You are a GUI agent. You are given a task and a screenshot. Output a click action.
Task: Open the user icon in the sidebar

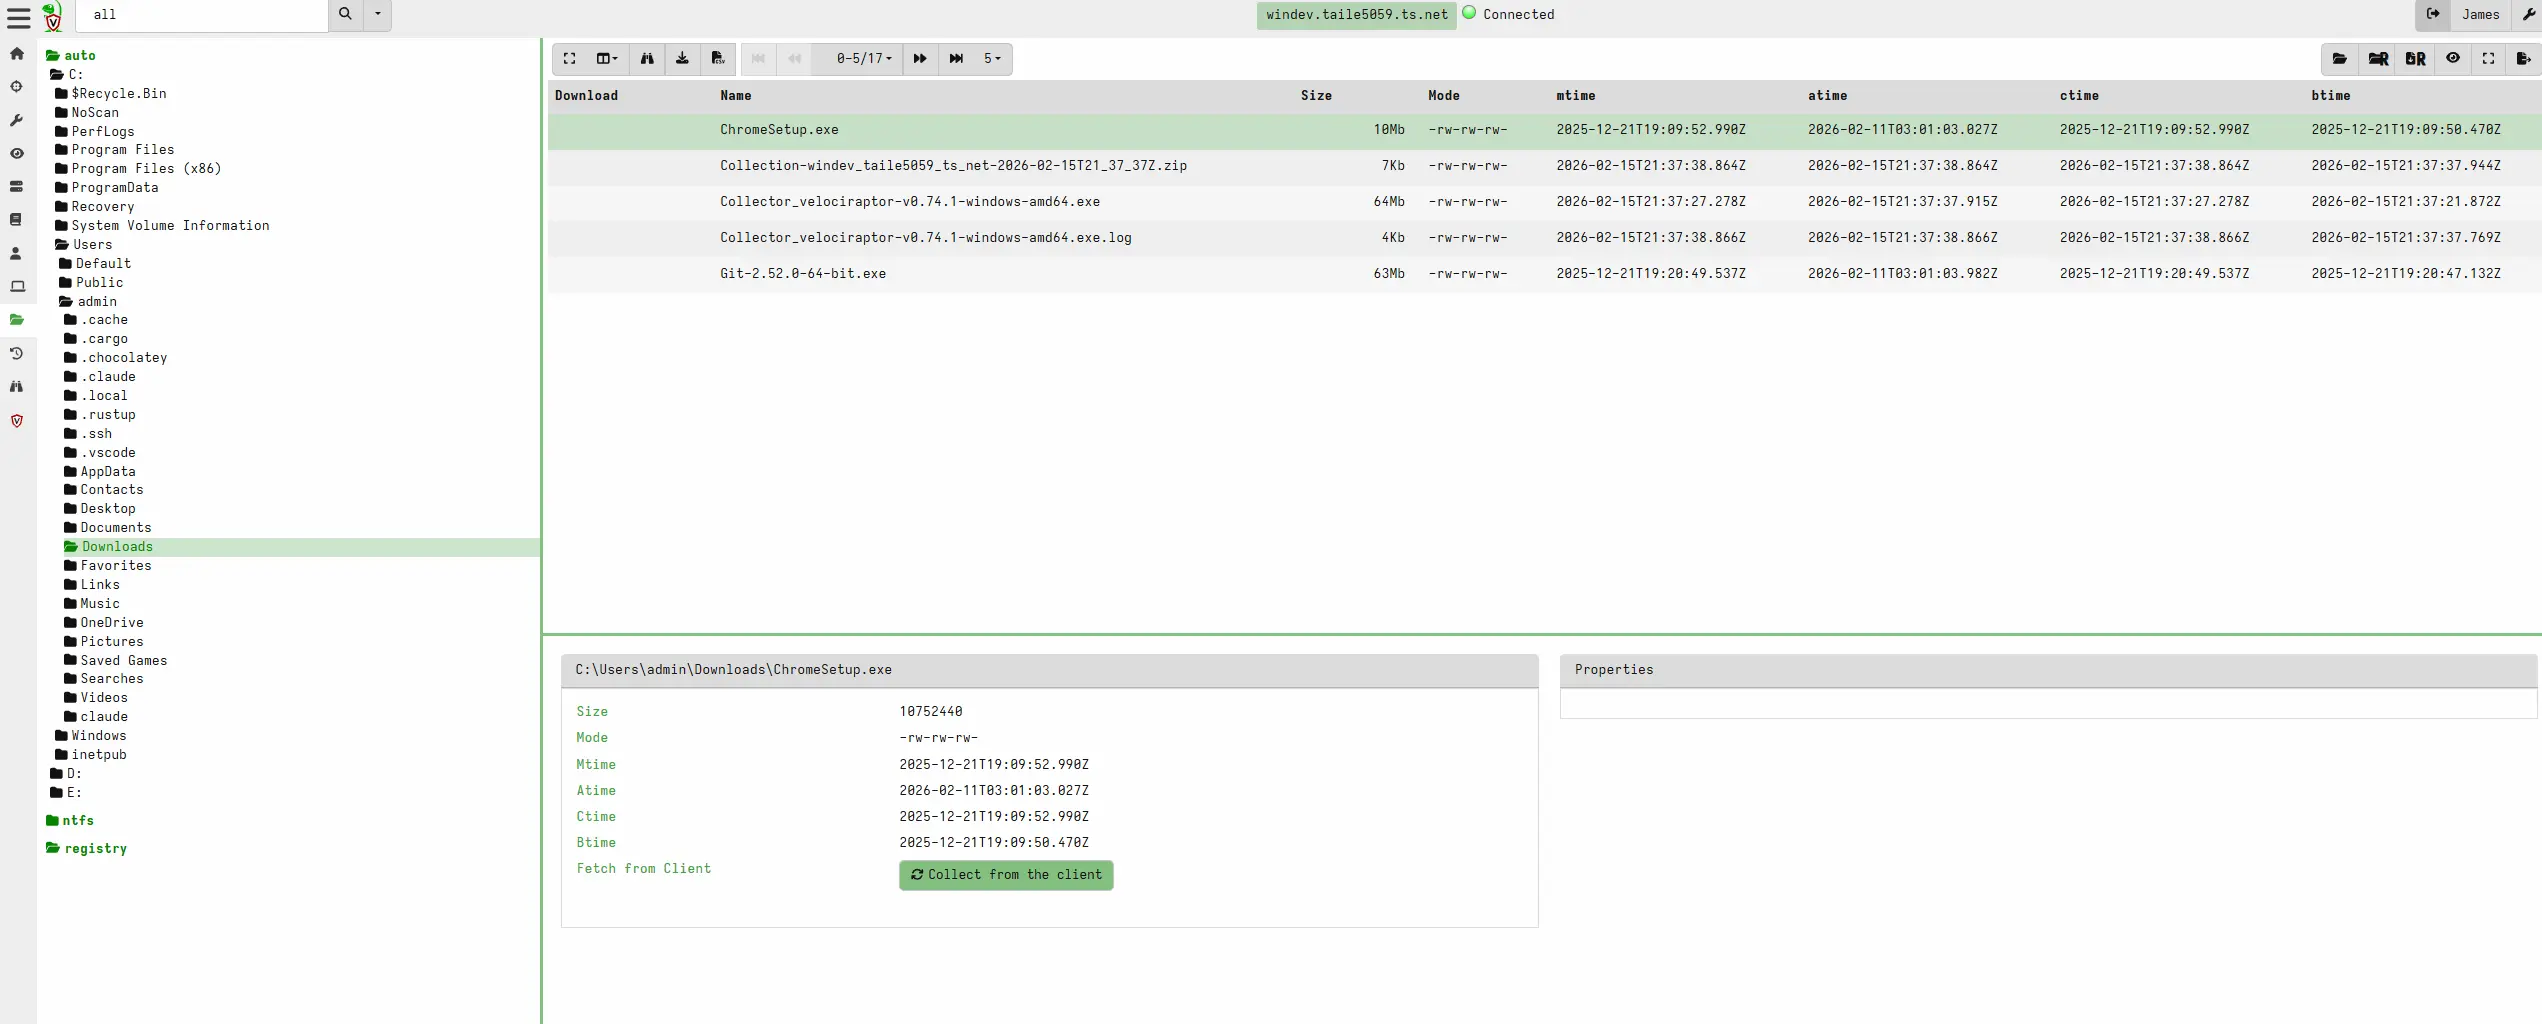click(17, 253)
